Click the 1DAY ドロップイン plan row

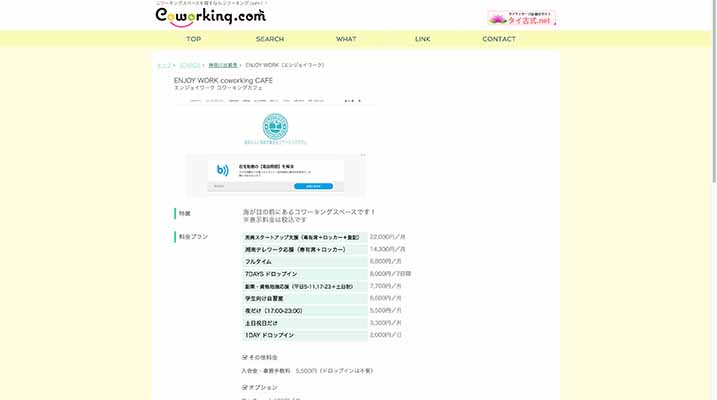305,336
